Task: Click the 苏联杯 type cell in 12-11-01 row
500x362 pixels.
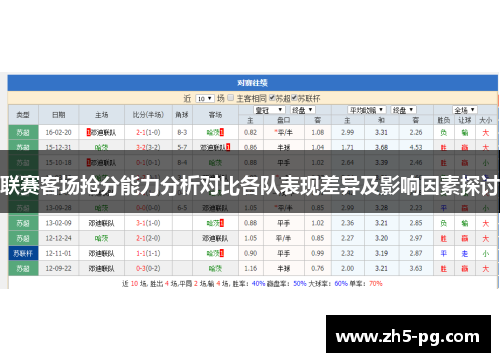Action: [x=23, y=253]
